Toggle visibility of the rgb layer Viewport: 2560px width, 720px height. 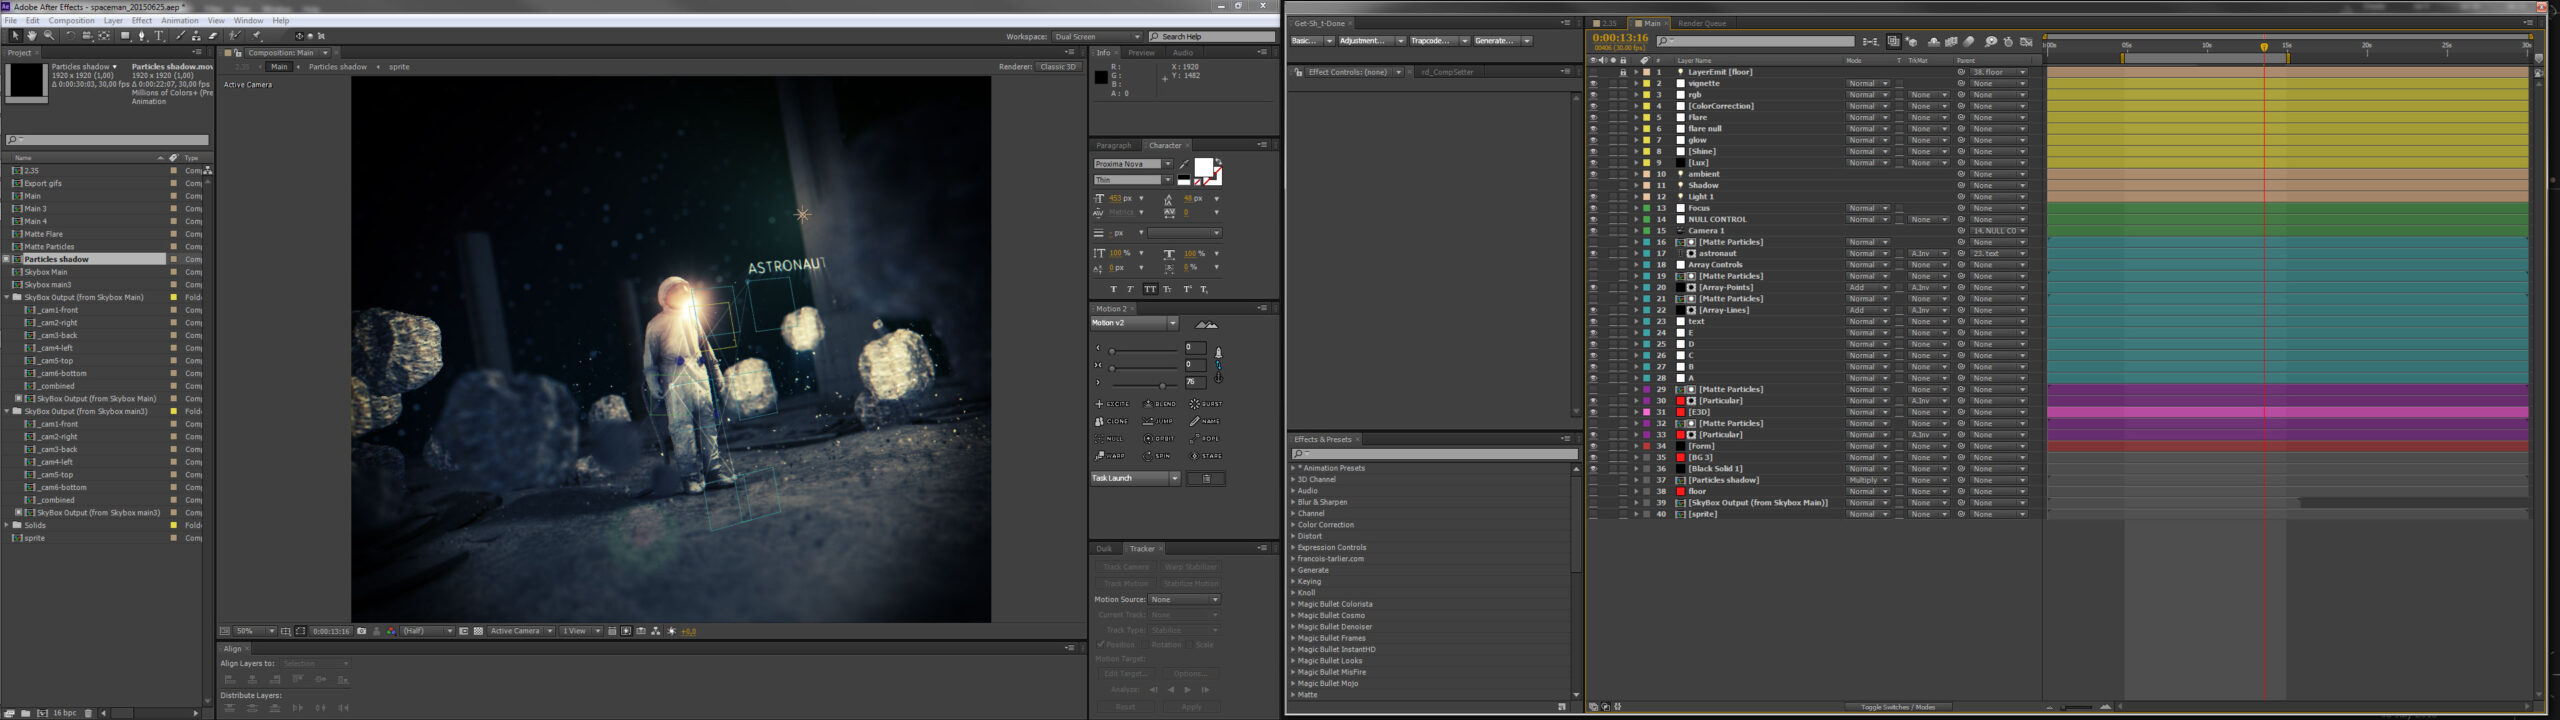point(1593,95)
